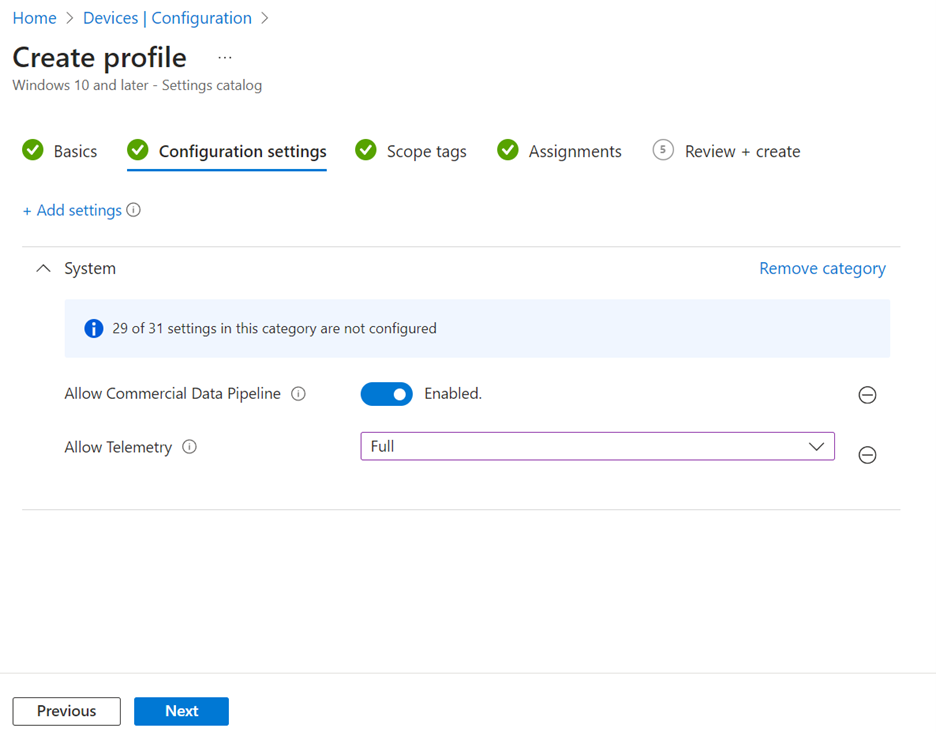Click the Remove category link

point(822,269)
